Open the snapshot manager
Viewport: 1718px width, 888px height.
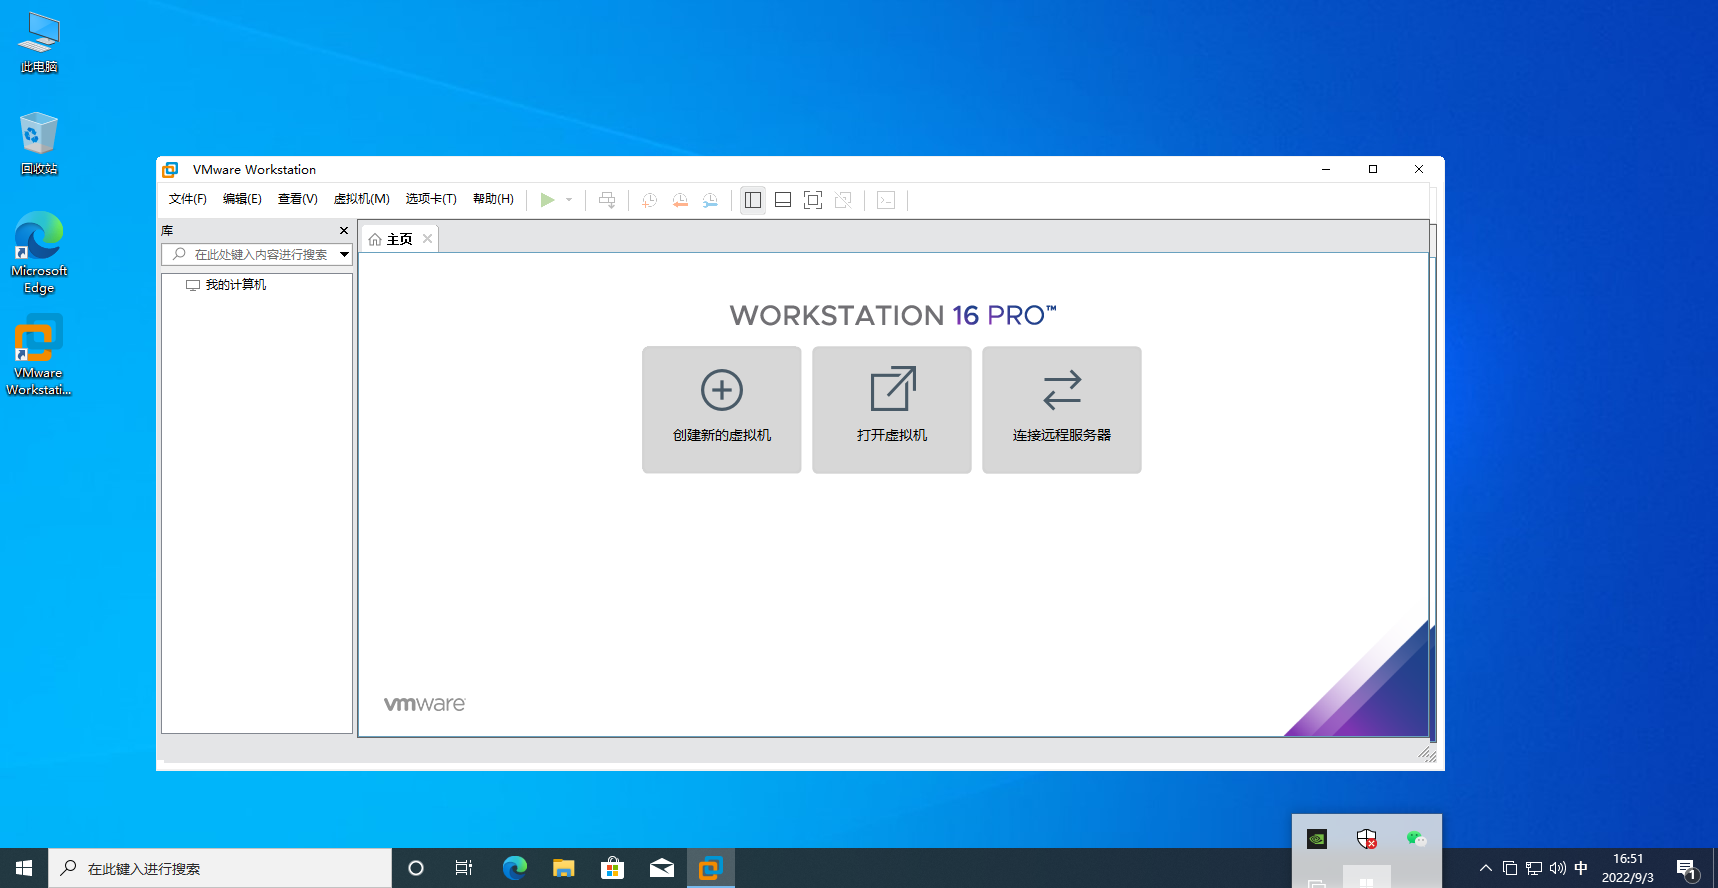(710, 200)
